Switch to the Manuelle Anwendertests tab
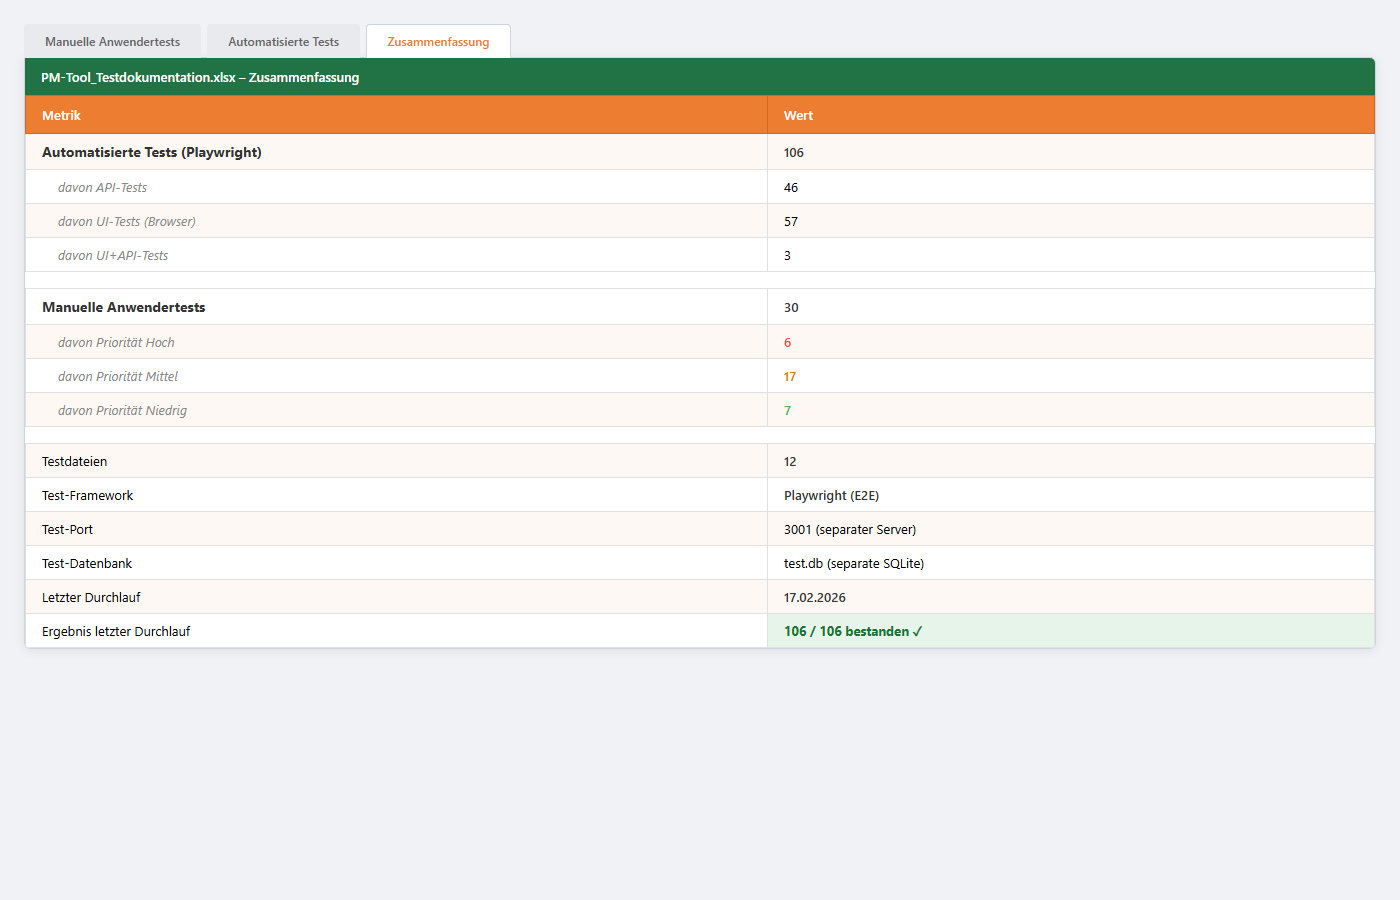 [113, 42]
